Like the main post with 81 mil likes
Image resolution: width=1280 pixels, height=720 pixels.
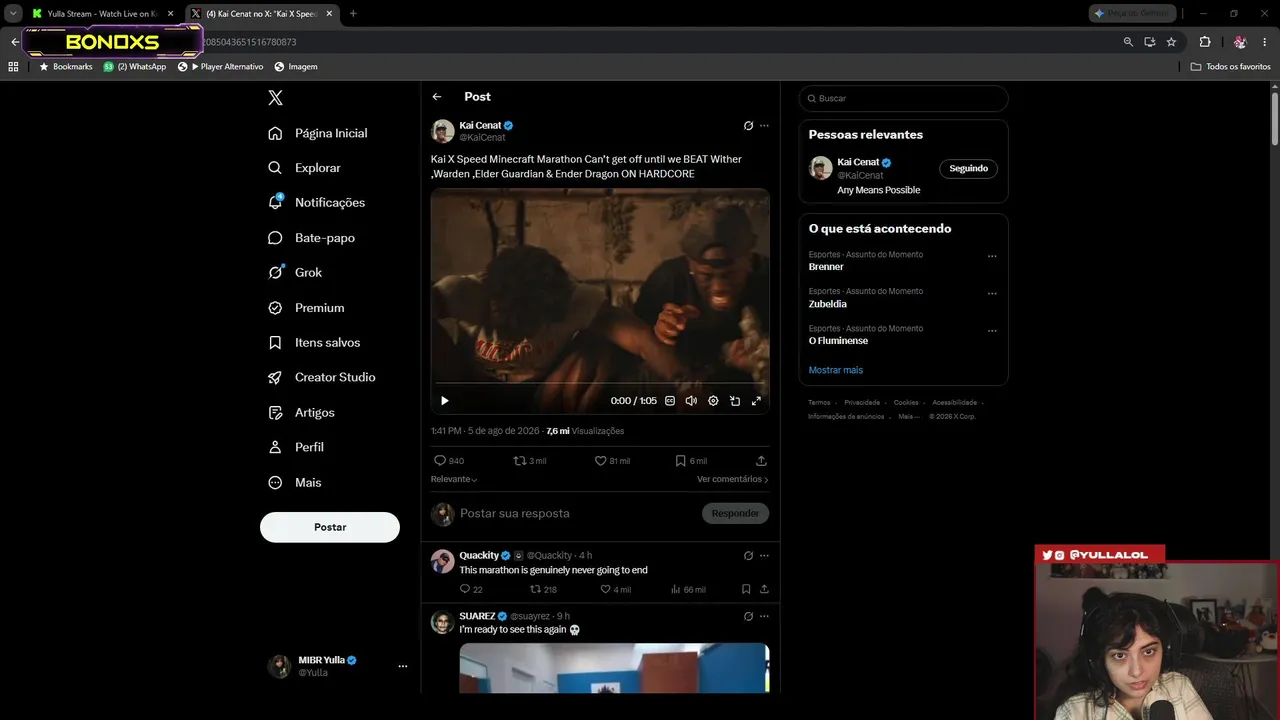pyautogui.click(x=612, y=461)
